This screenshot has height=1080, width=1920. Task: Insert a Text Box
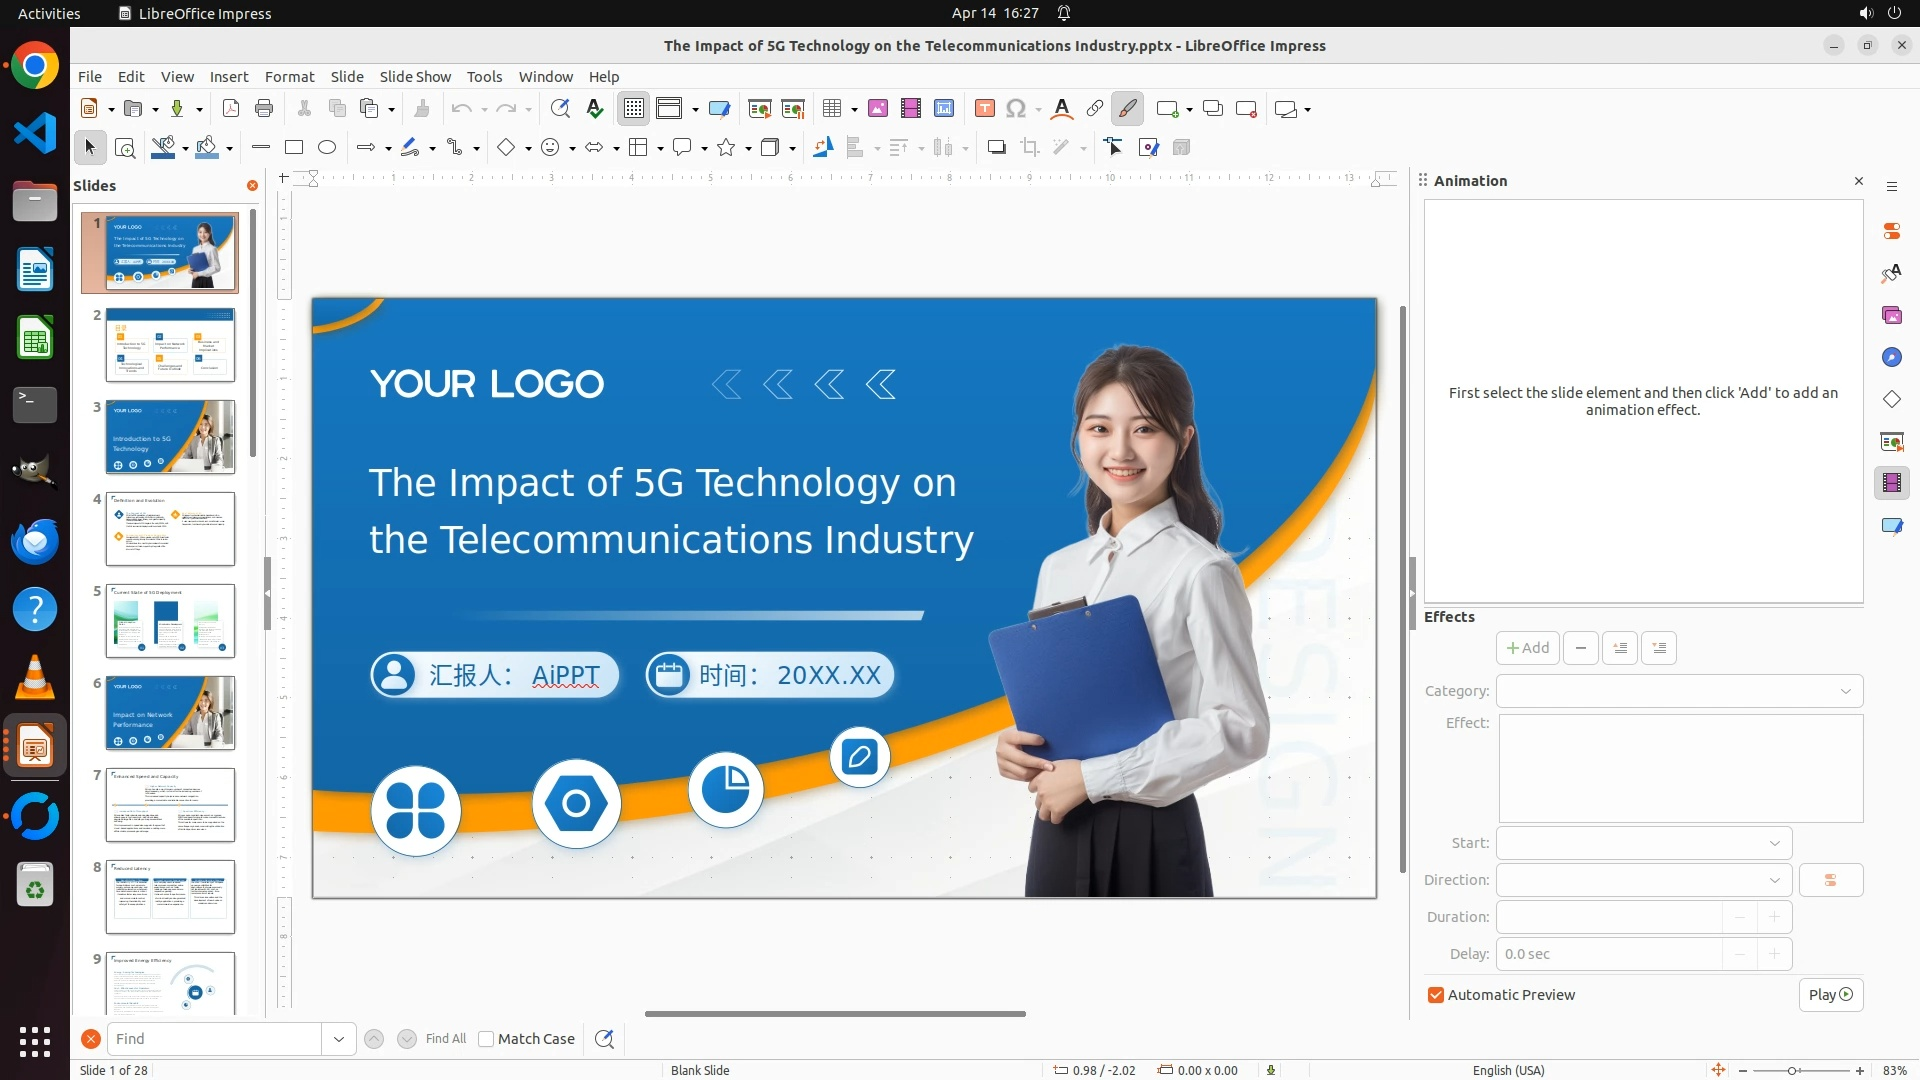[984, 109]
